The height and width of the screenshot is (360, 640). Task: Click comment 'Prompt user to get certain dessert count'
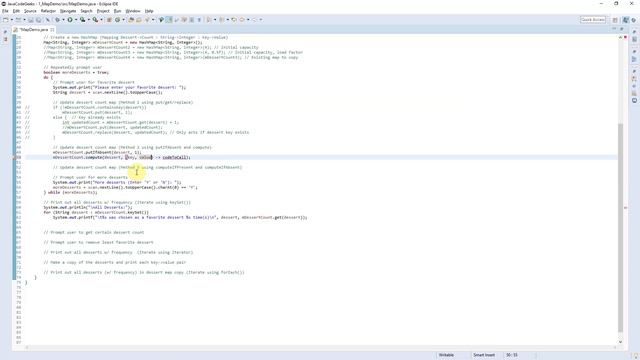pos(94,232)
